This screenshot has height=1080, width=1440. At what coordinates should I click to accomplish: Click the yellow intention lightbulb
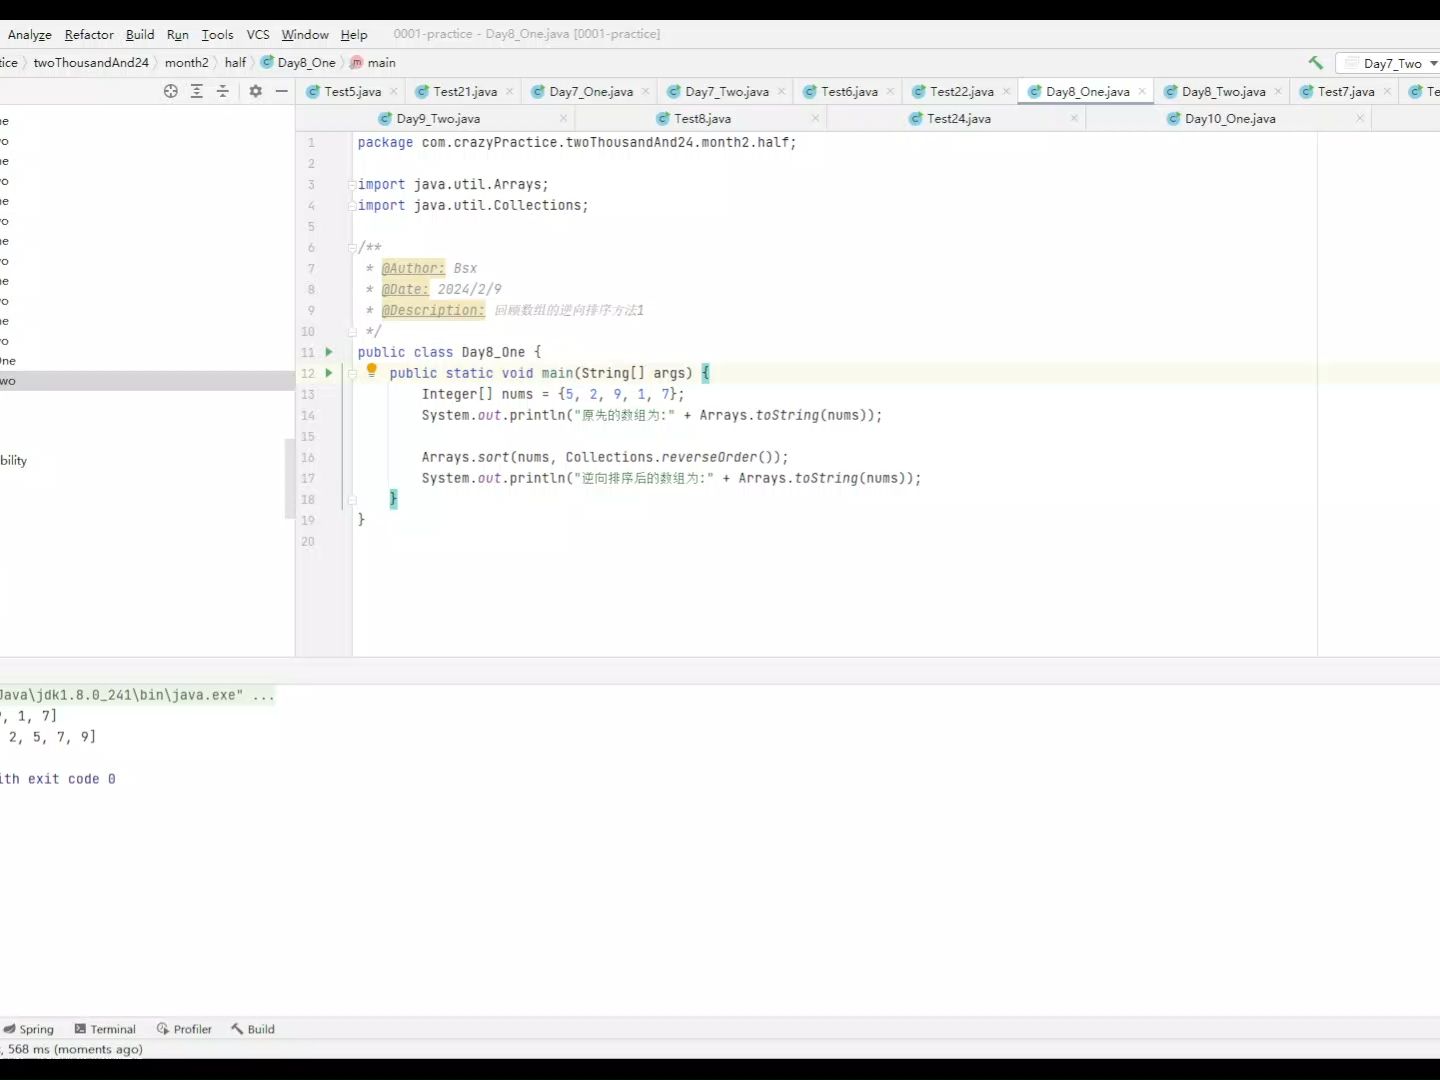coord(372,371)
